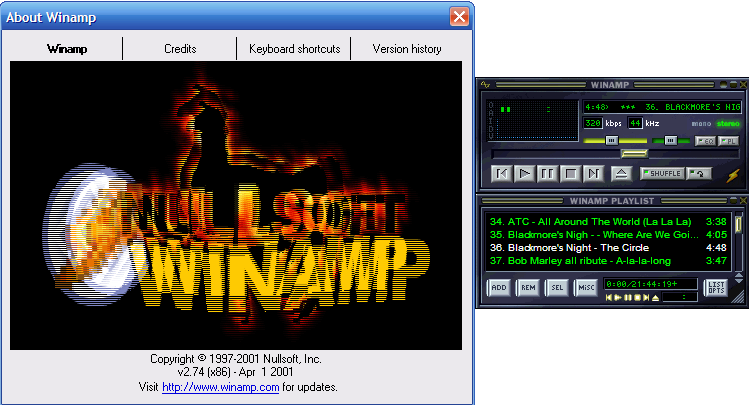Viewport: 749px width, 405px height.
Task: Skip to next track in main window
Action: coord(593,174)
